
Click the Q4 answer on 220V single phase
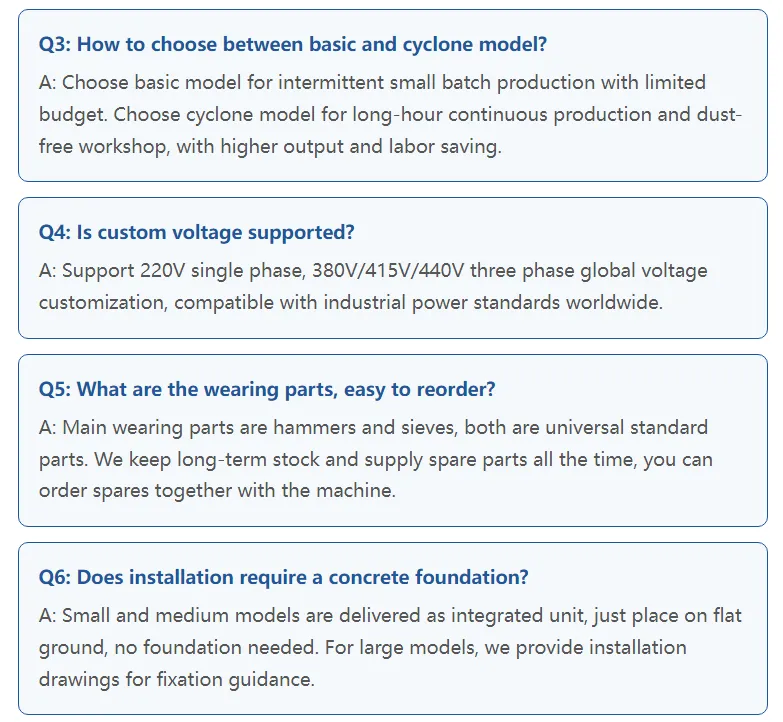[x=373, y=287]
